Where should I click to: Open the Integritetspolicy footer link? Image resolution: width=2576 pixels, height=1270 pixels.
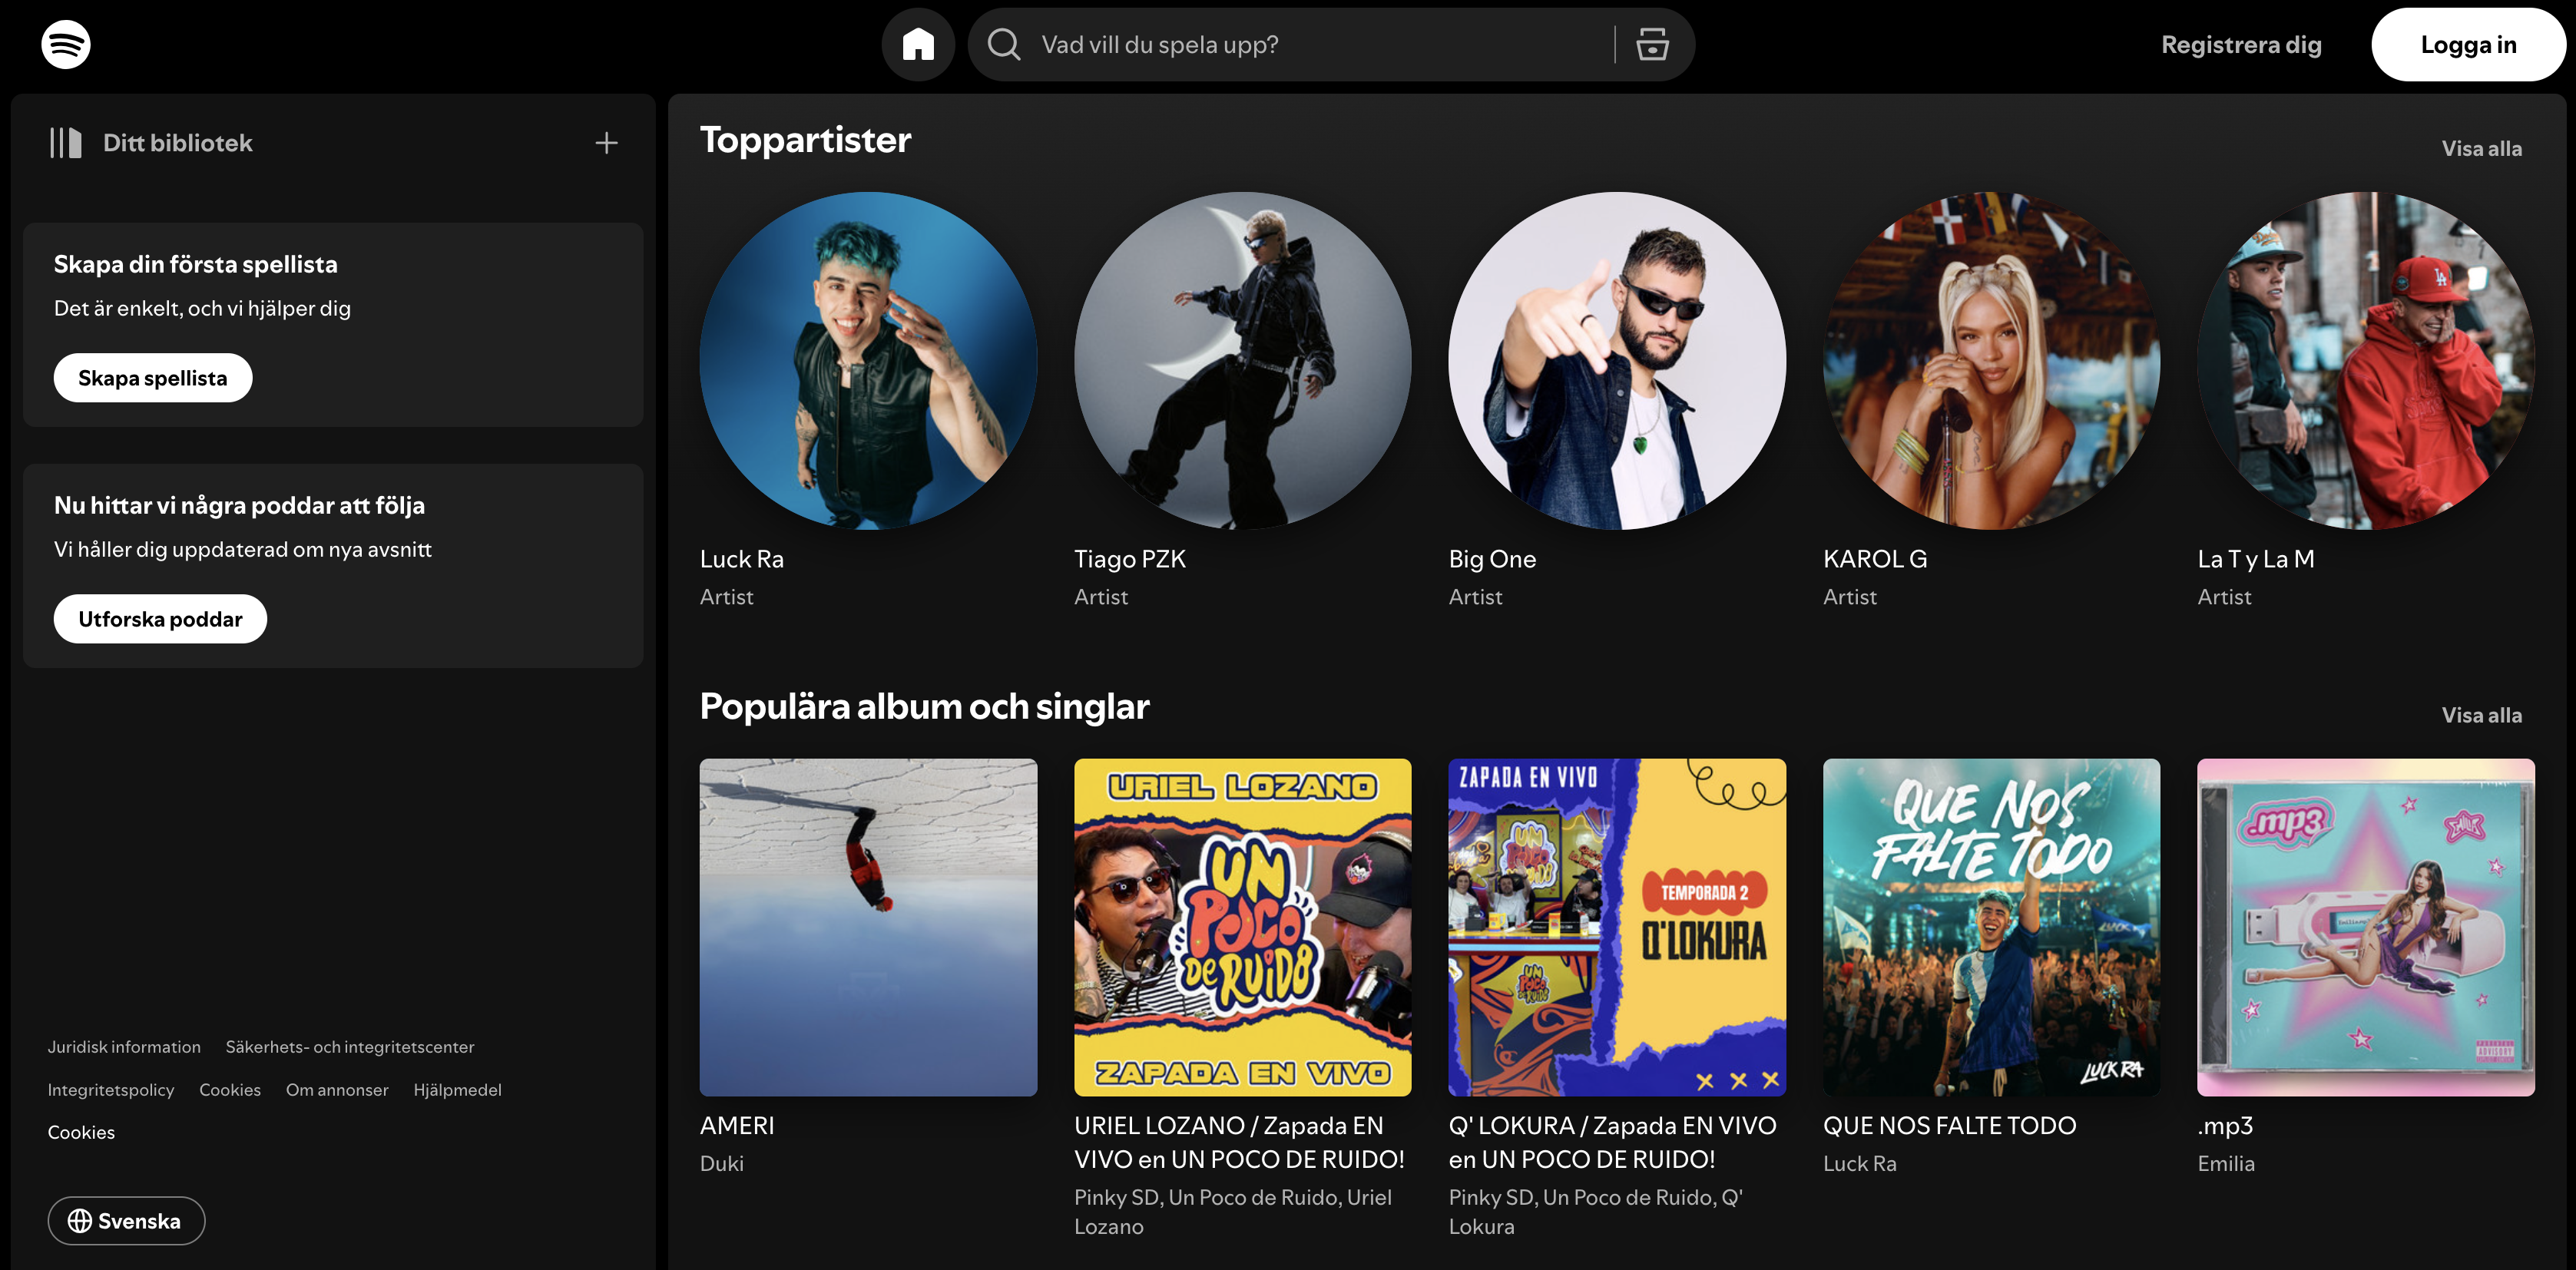point(111,1090)
